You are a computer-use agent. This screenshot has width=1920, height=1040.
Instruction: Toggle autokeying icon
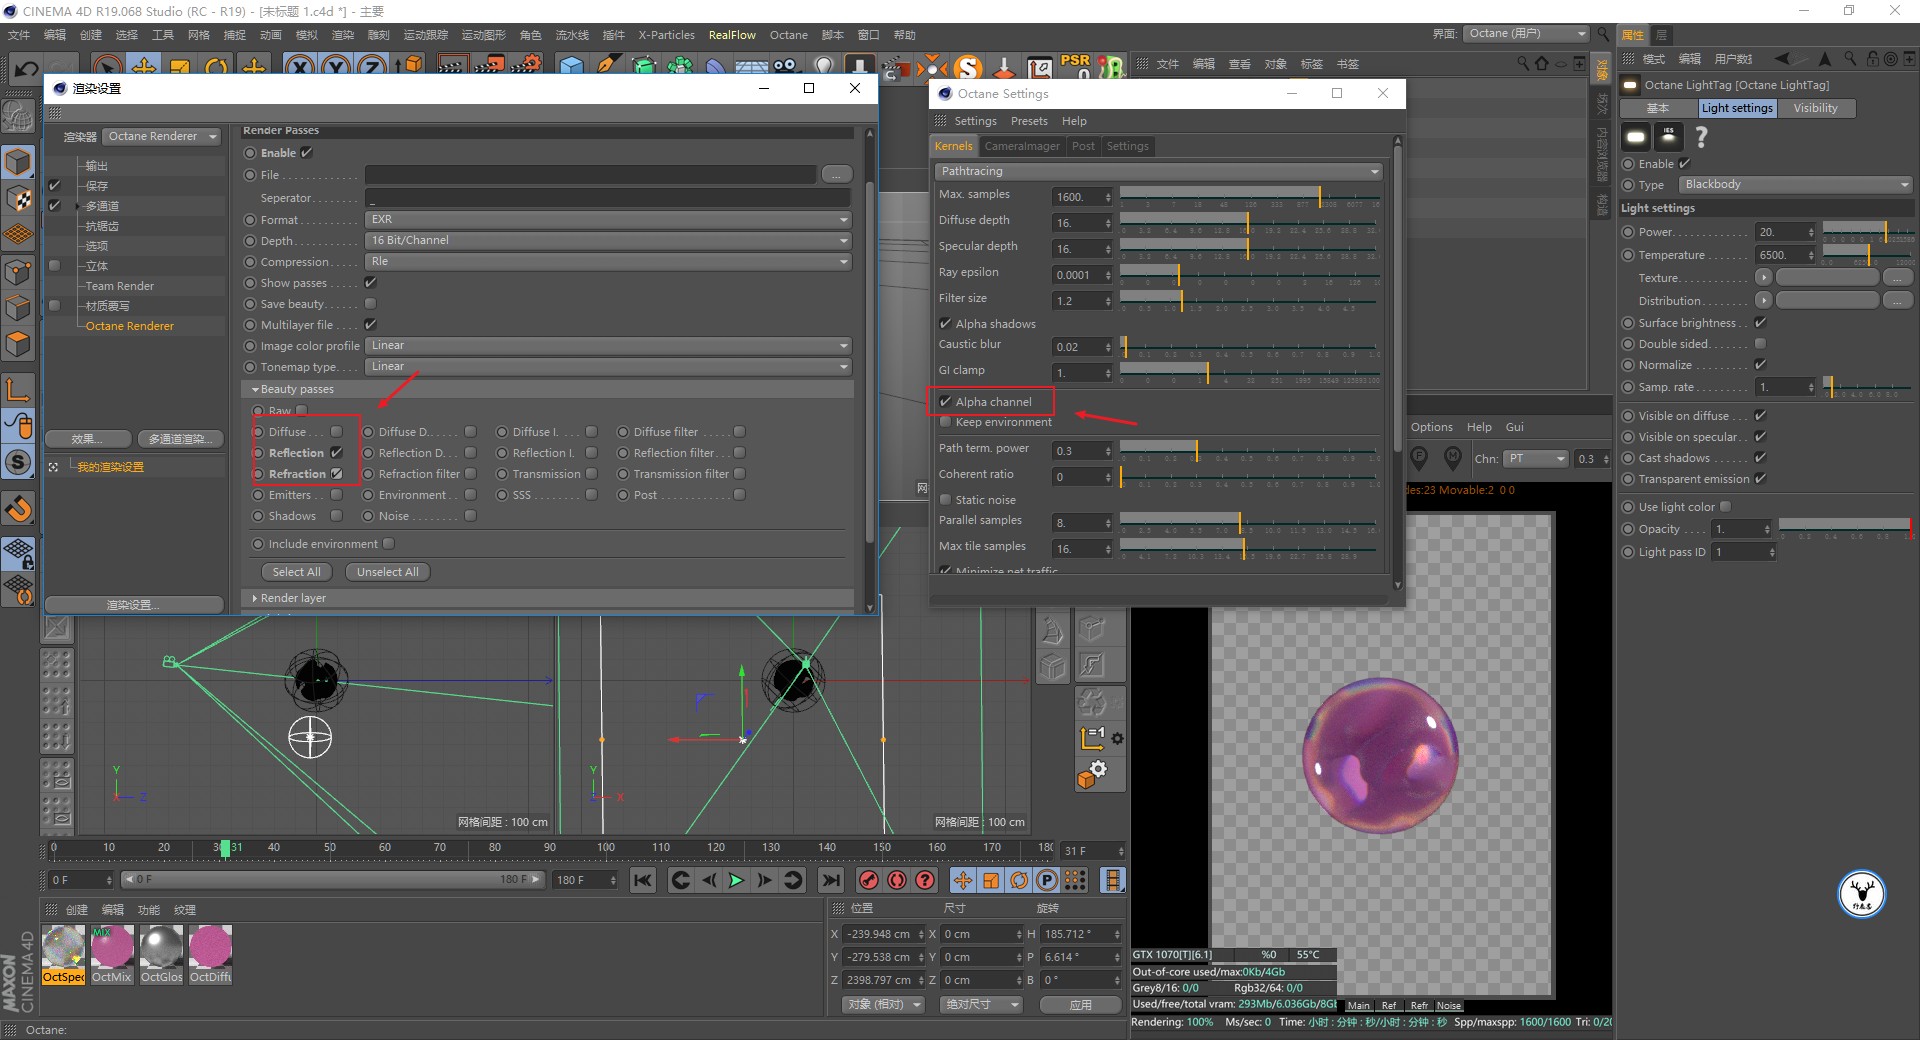897,880
